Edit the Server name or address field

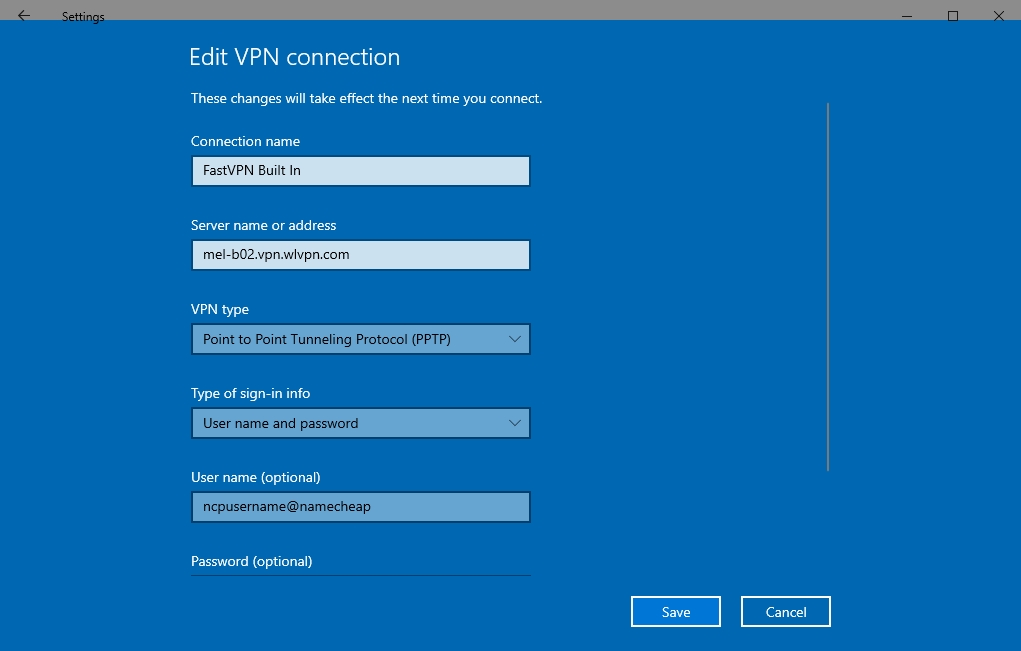pos(361,255)
